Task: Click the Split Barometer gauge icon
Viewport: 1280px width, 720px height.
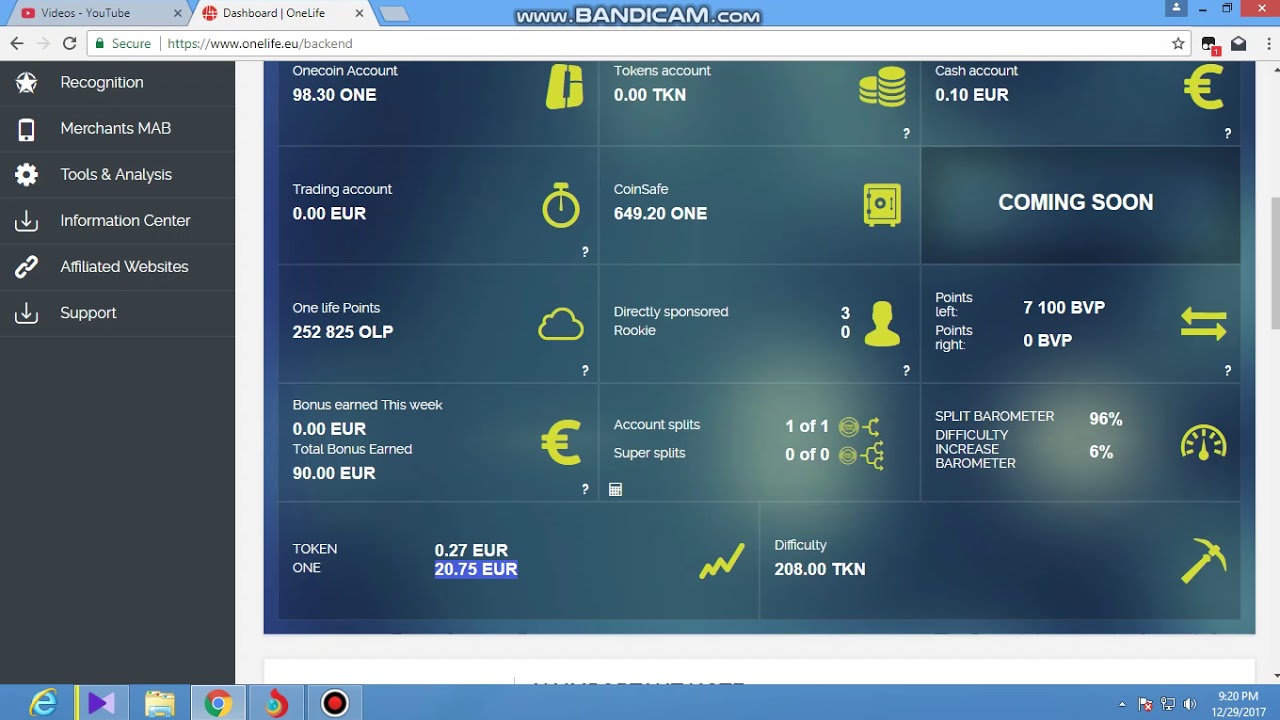Action: [x=1204, y=442]
